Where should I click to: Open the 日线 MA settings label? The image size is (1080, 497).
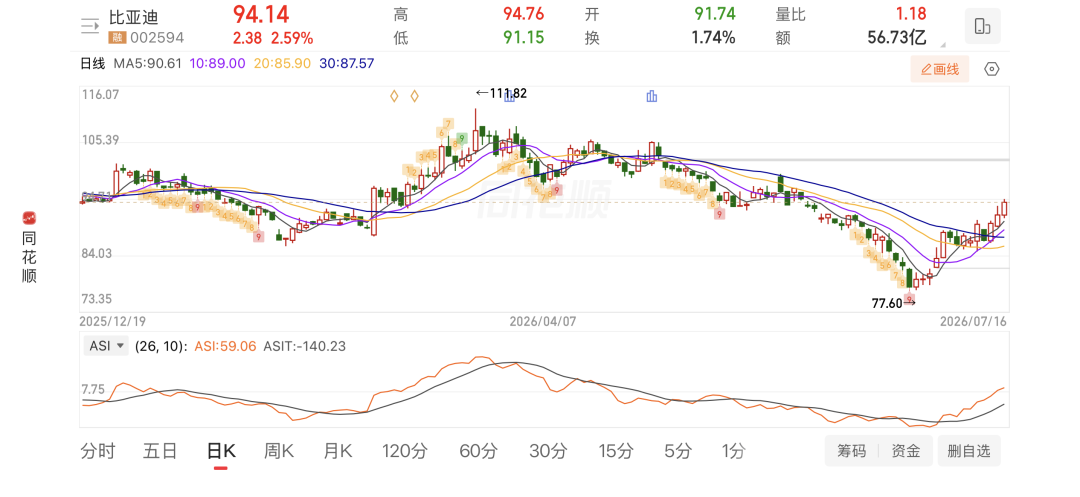[92, 63]
